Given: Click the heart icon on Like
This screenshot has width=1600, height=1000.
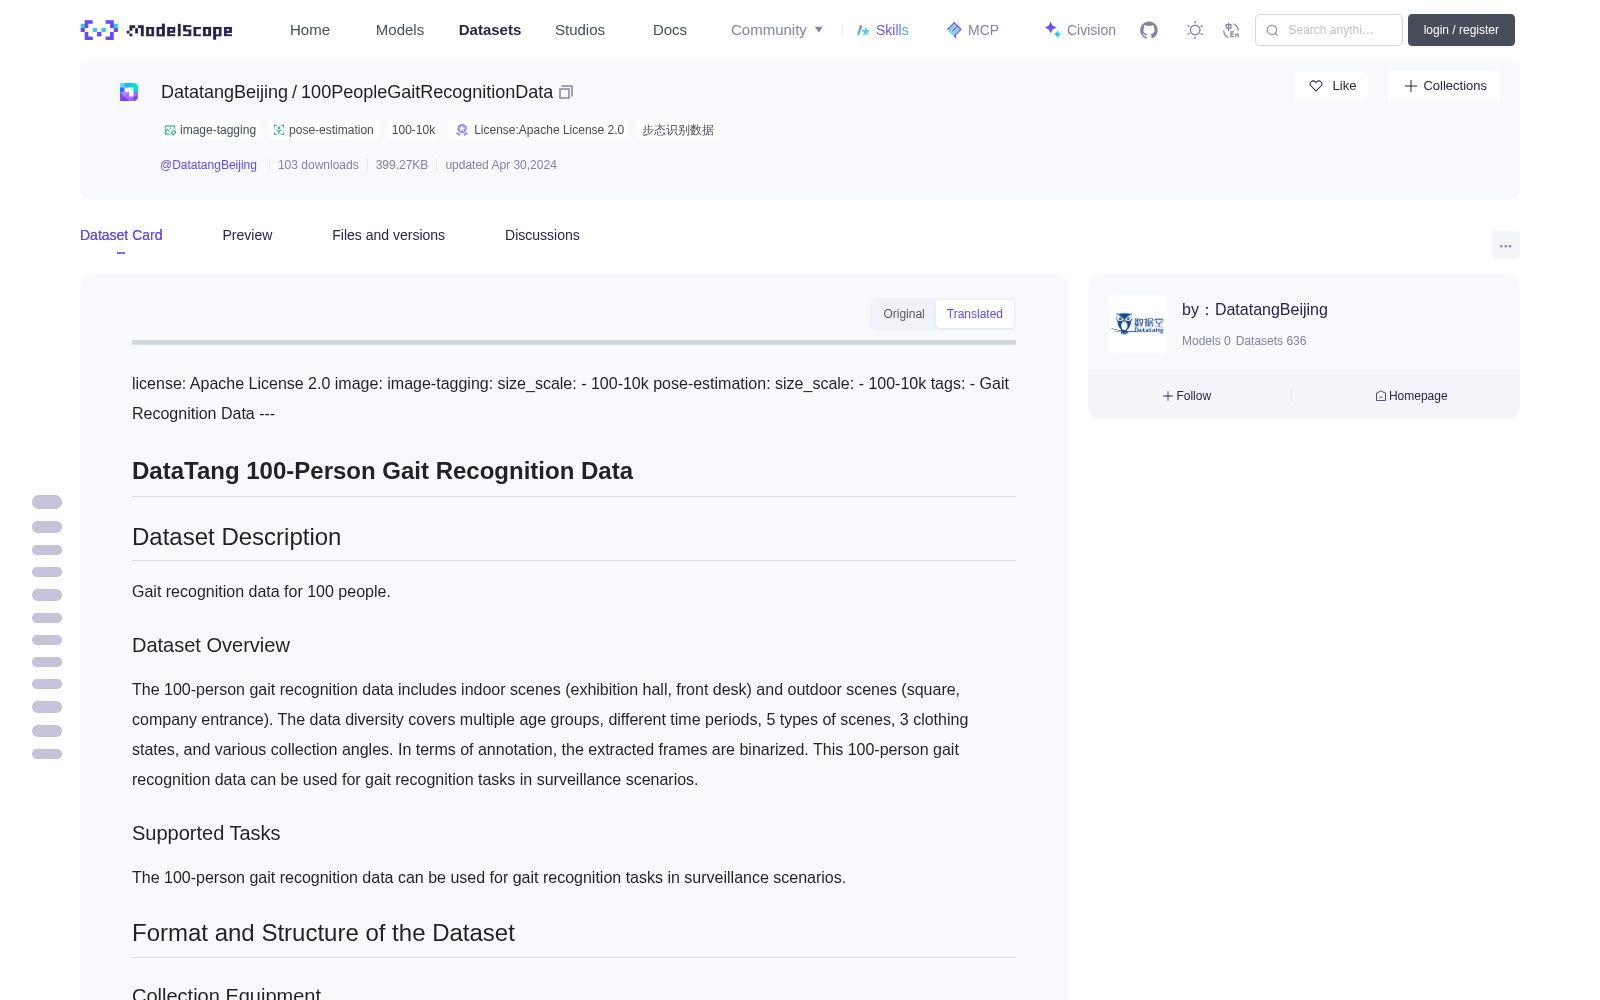Looking at the screenshot, I should pyautogui.click(x=1316, y=86).
